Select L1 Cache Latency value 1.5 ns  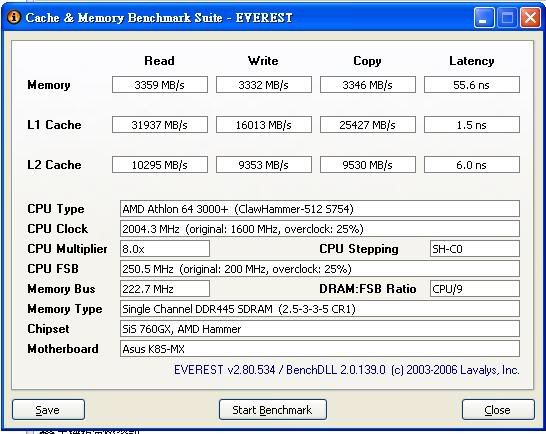pyautogui.click(x=472, y=125)
